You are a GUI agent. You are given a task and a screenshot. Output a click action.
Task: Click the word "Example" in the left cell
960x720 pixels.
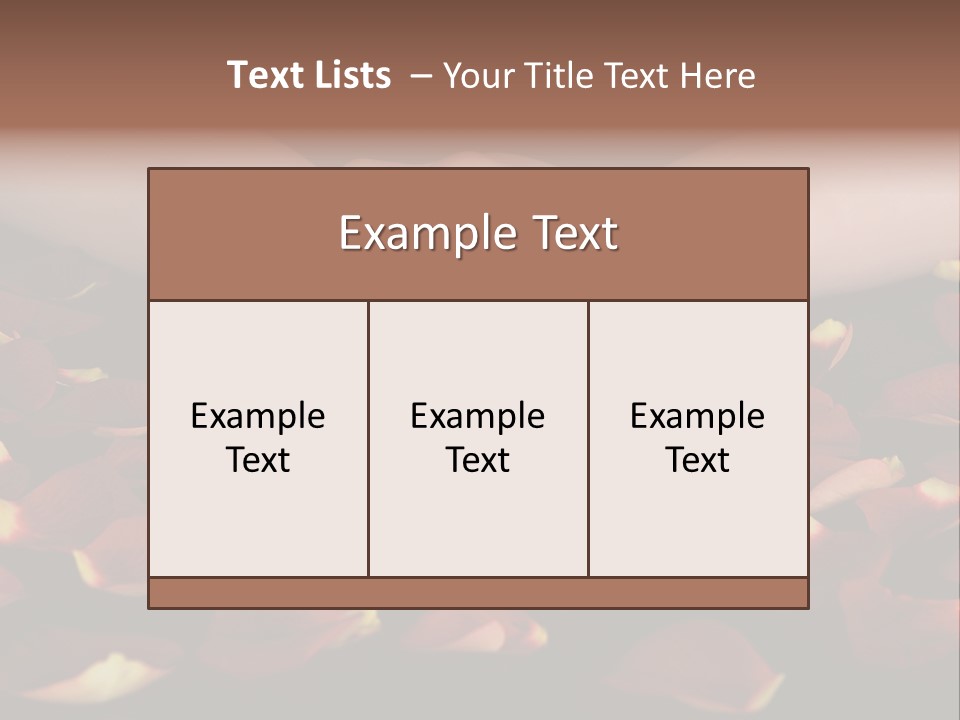point(258,418)
